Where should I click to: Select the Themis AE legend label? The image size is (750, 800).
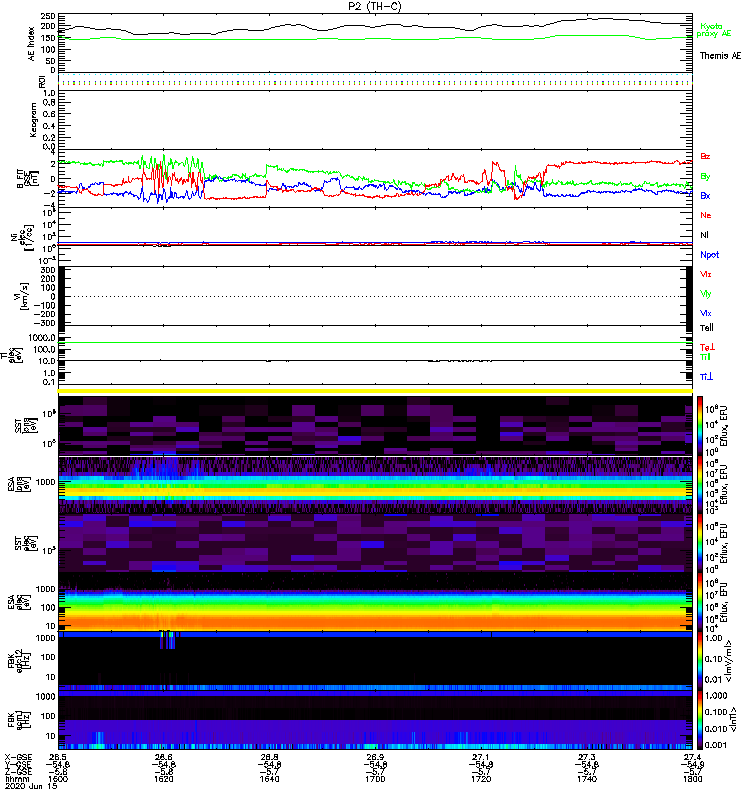point(720,56)
